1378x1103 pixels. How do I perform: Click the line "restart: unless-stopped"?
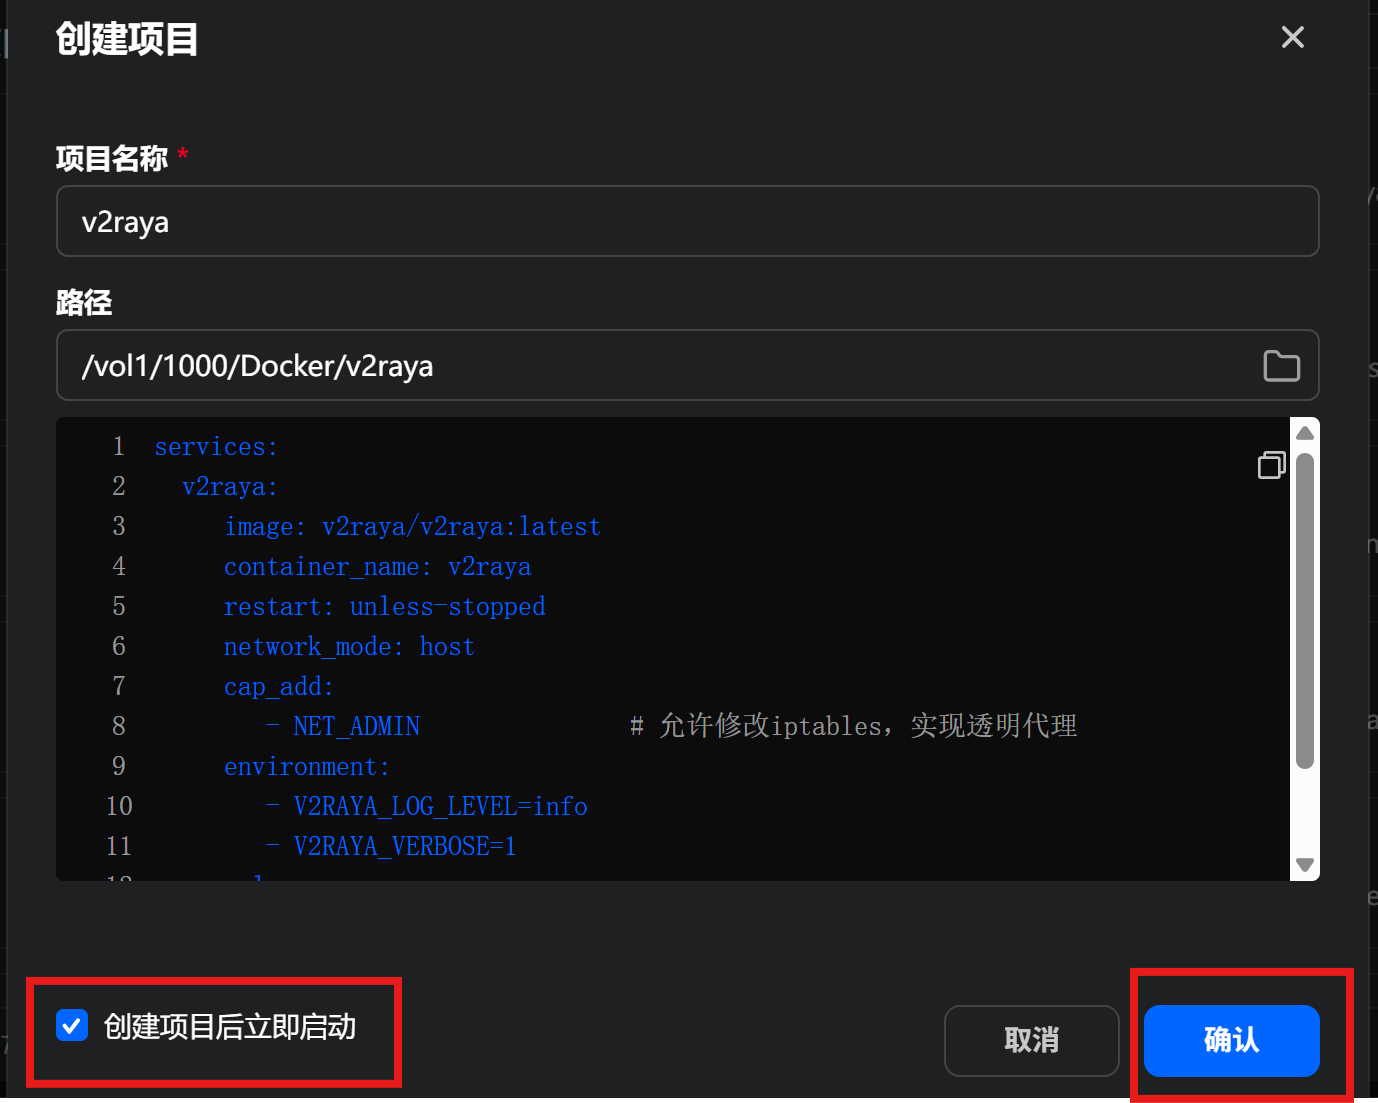(x=384, y=607)
